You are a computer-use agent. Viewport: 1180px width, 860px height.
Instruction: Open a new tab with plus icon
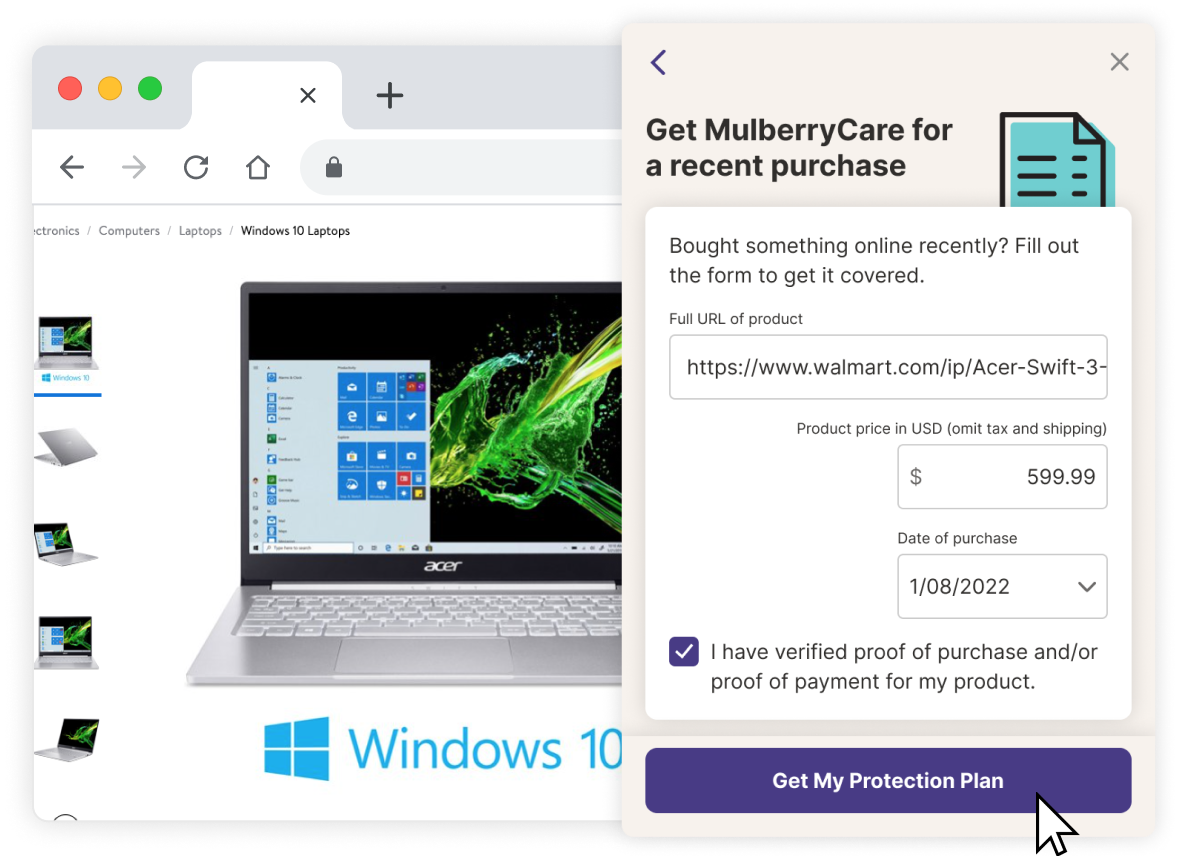[390, 96]
